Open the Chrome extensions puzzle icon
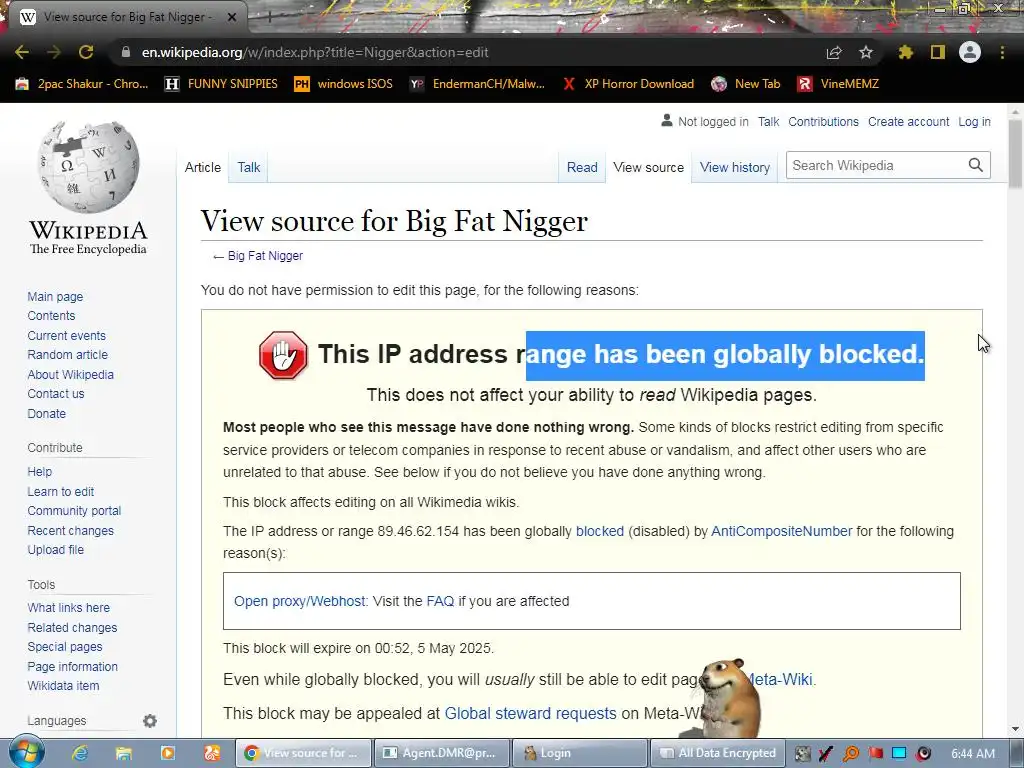The height and width of the screenshot is (768, 1024). 906,52
